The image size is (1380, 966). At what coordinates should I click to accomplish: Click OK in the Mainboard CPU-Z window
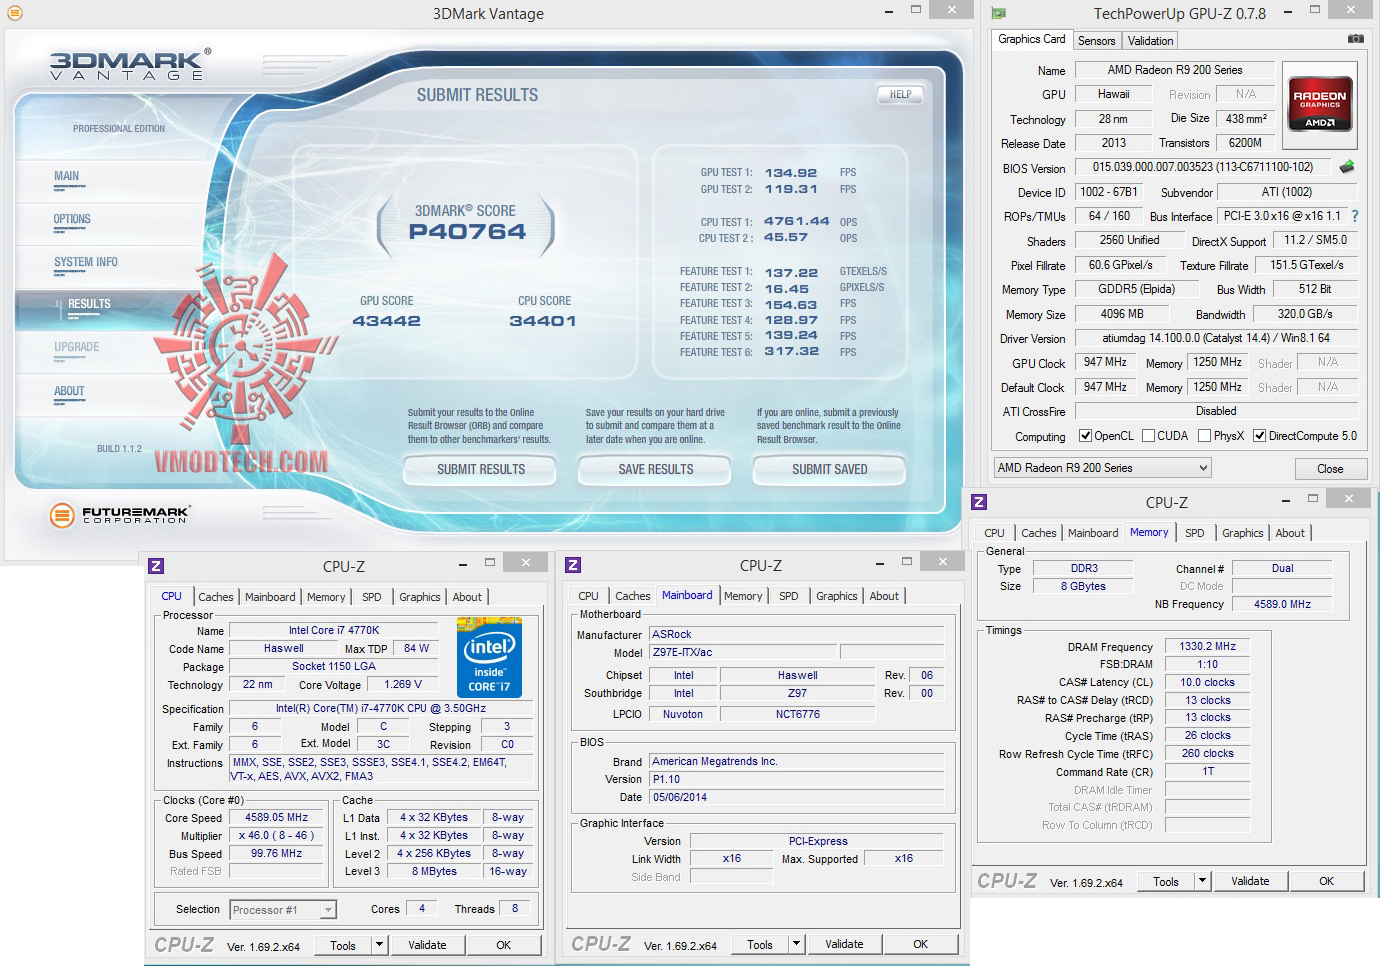click(x=921, y=944)
